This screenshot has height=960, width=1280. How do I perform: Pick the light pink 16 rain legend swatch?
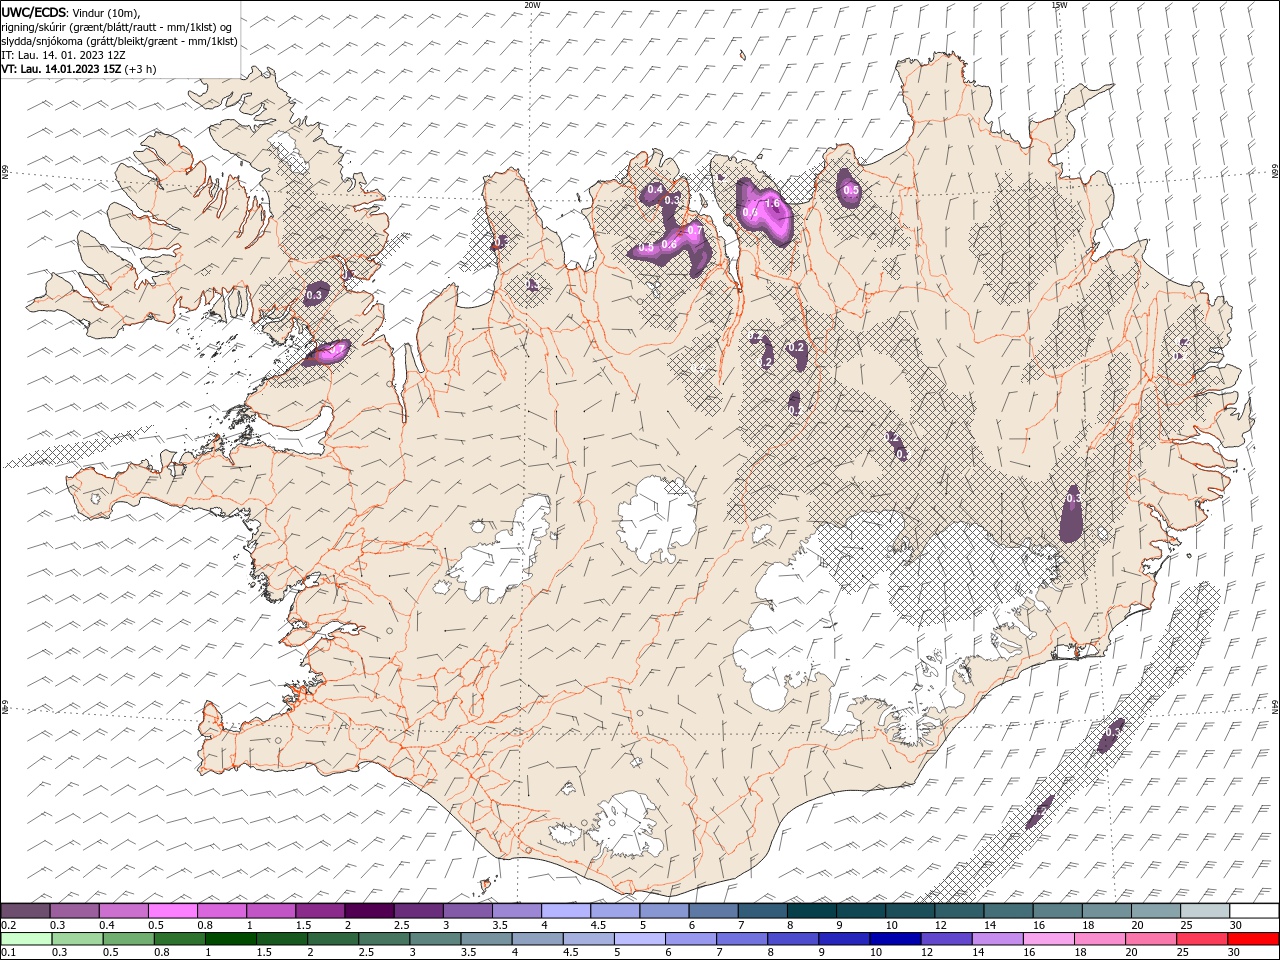[1049, 939]
